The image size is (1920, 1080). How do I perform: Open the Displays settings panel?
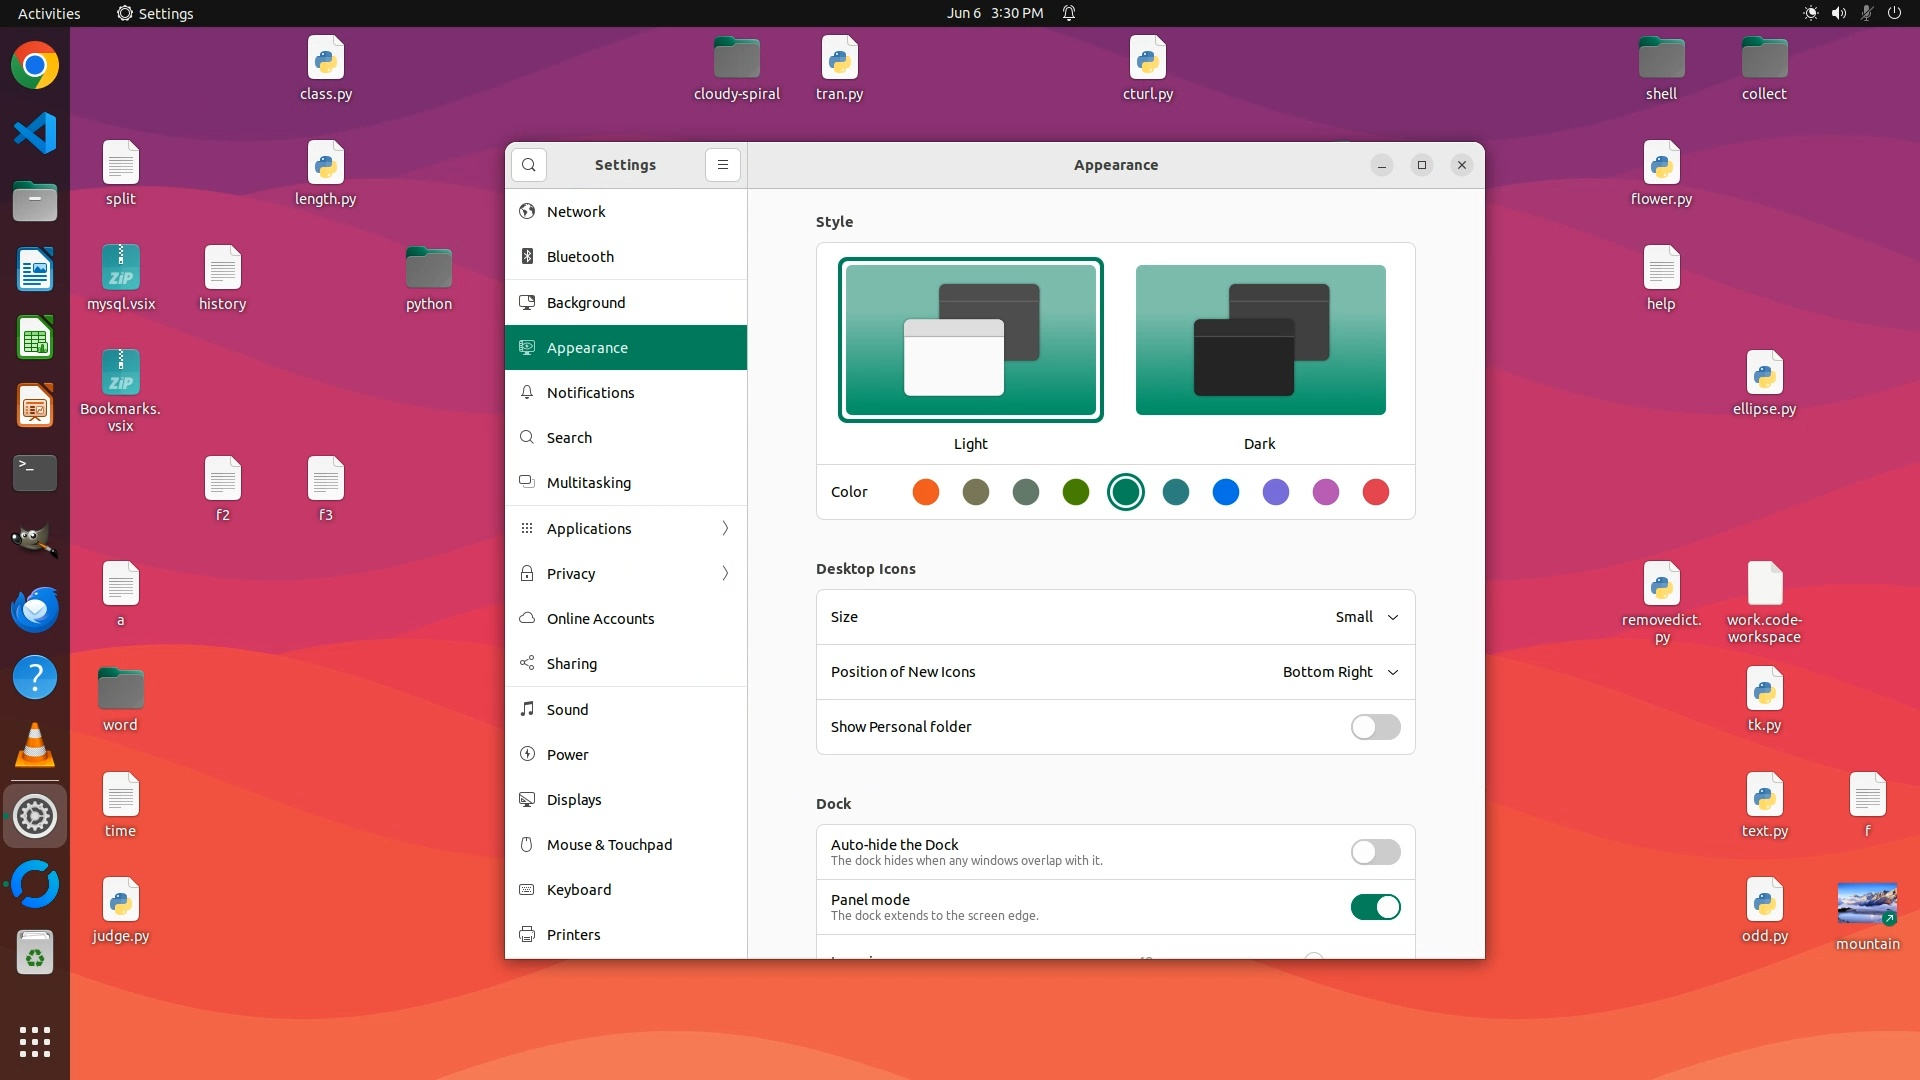574,800
